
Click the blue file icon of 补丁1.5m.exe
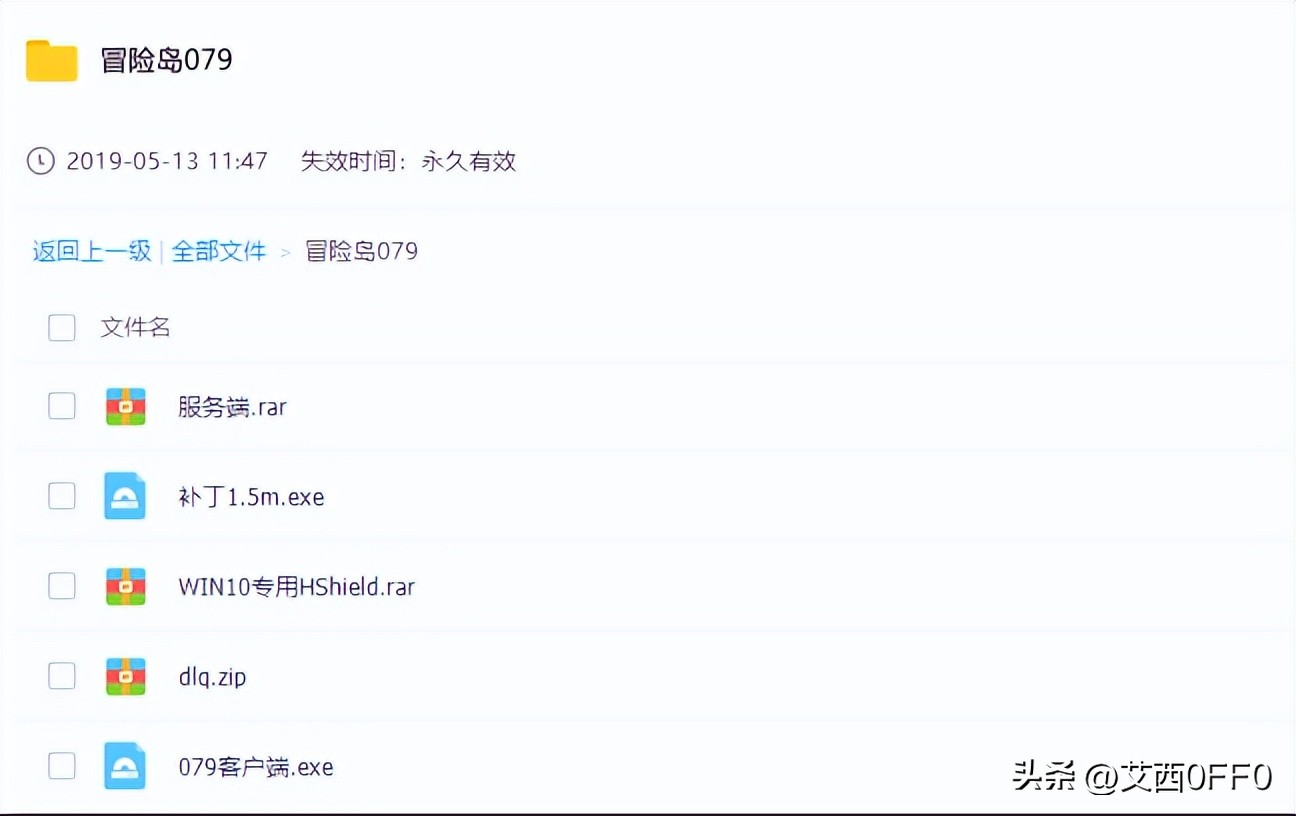click(x=124, y=496)
